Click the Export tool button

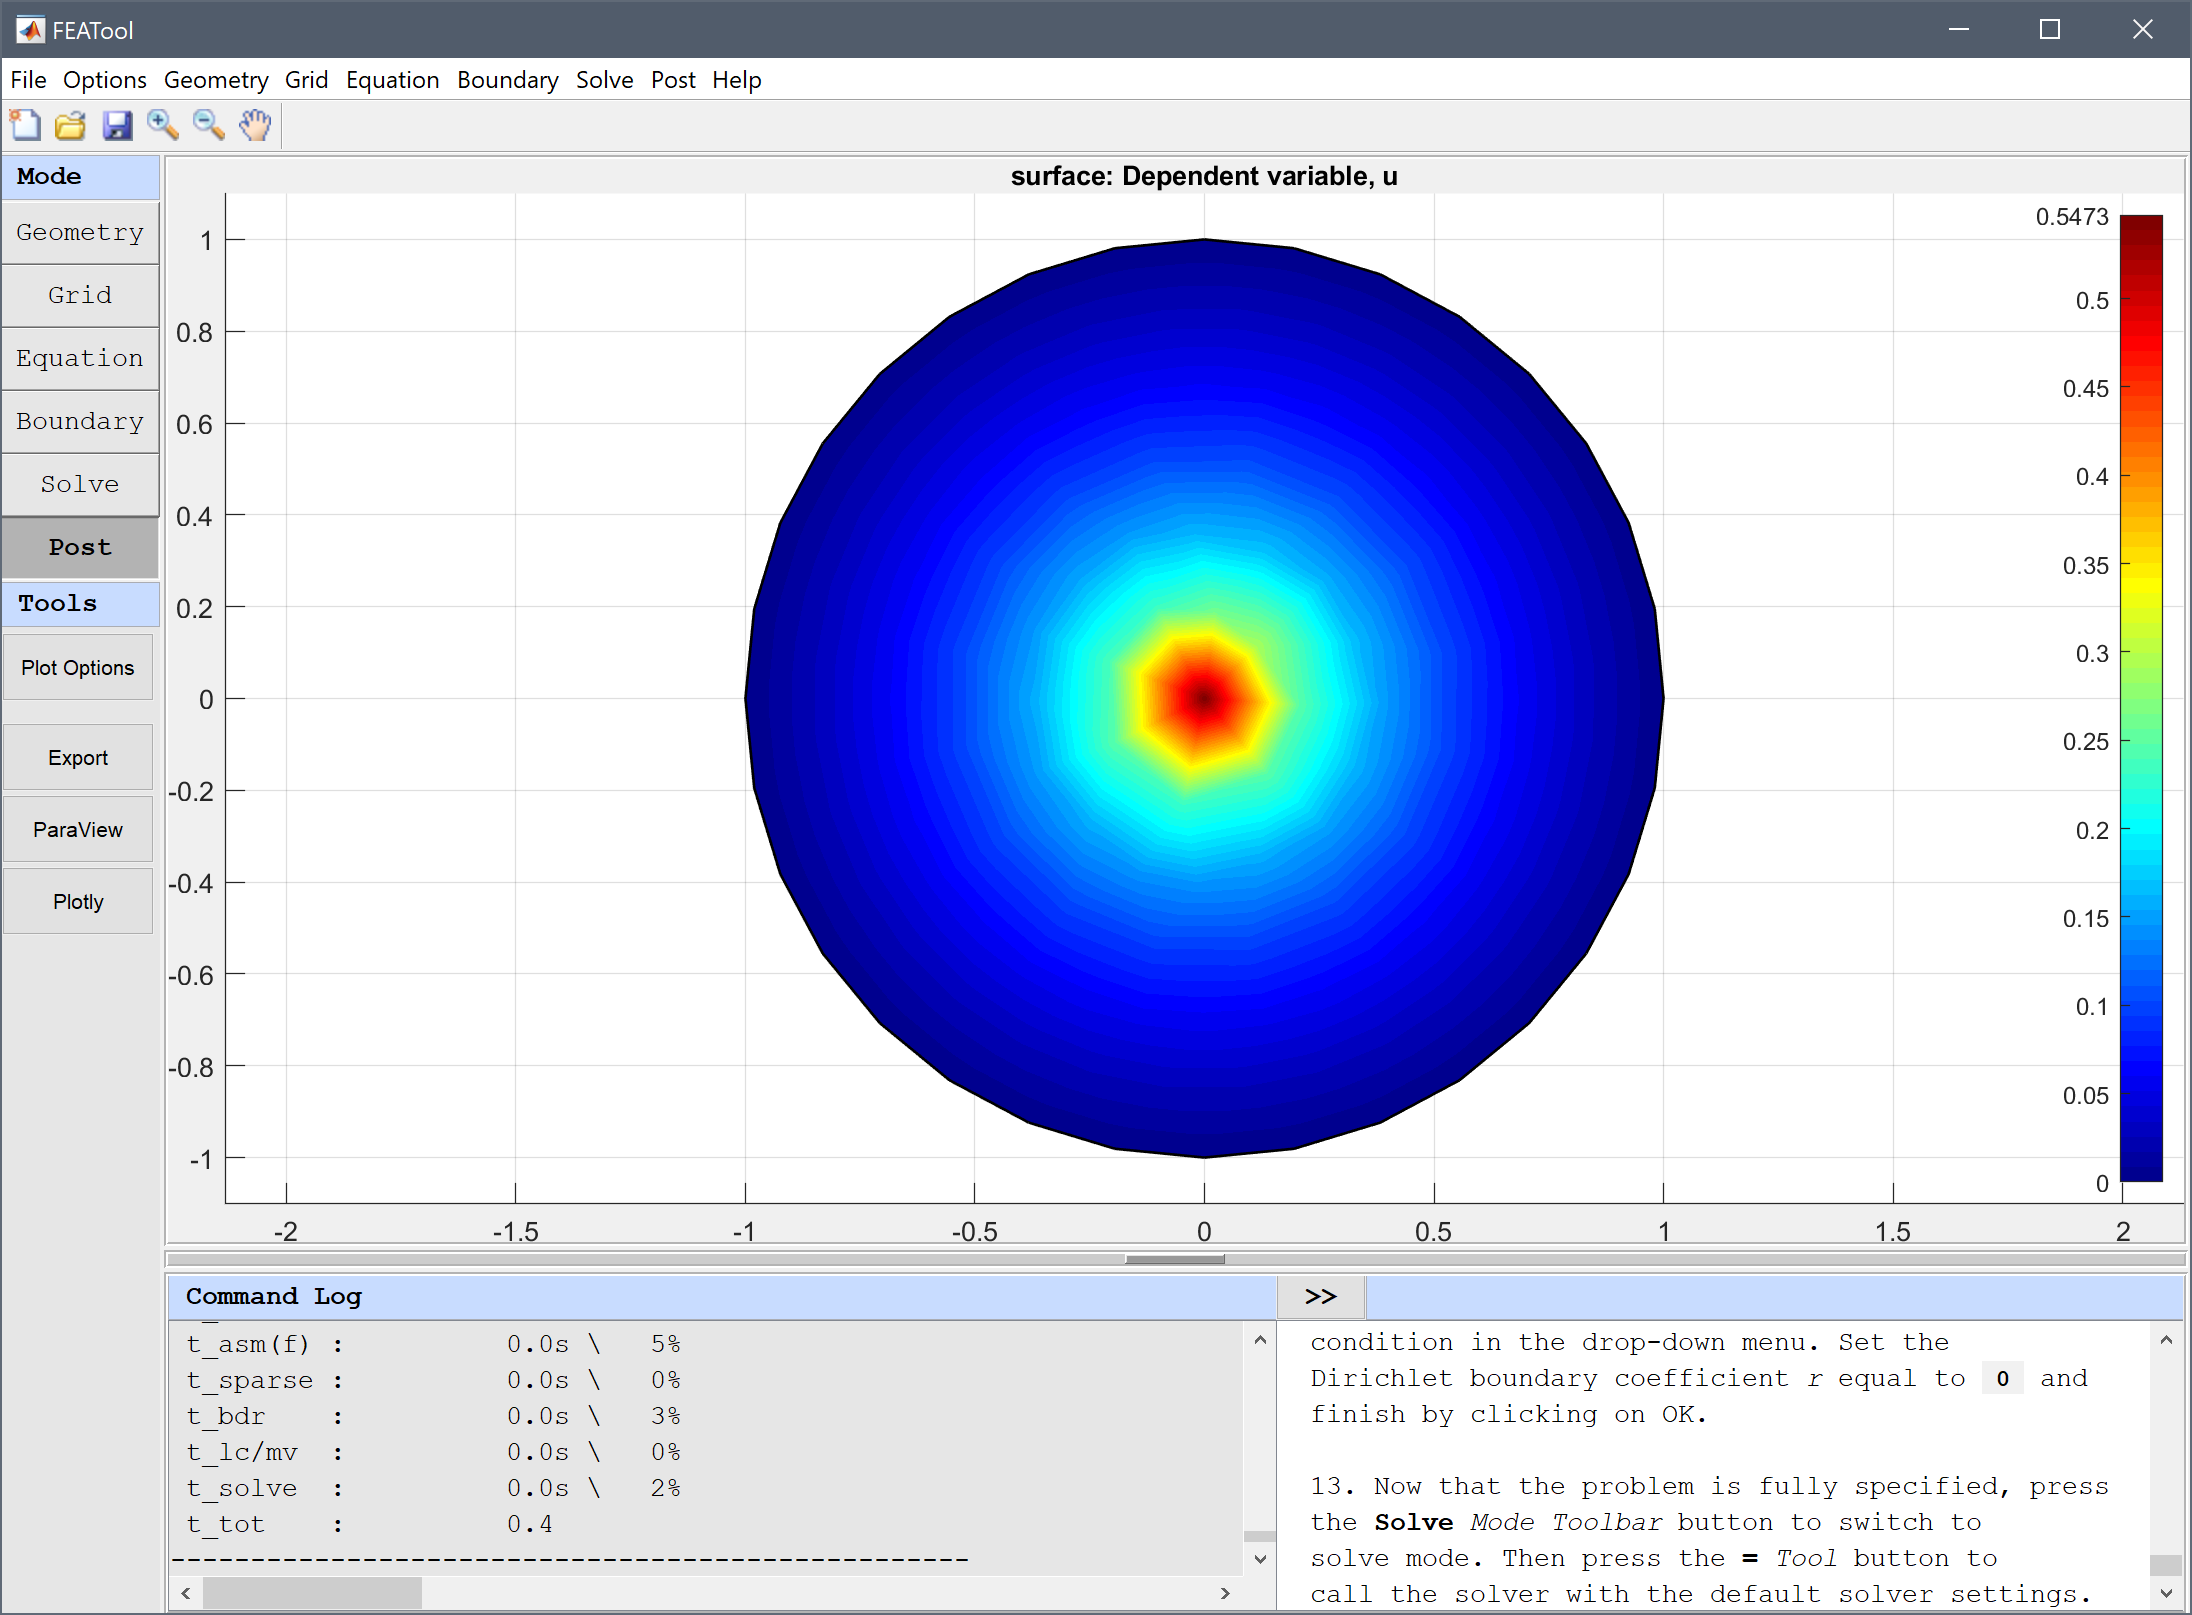78,758
